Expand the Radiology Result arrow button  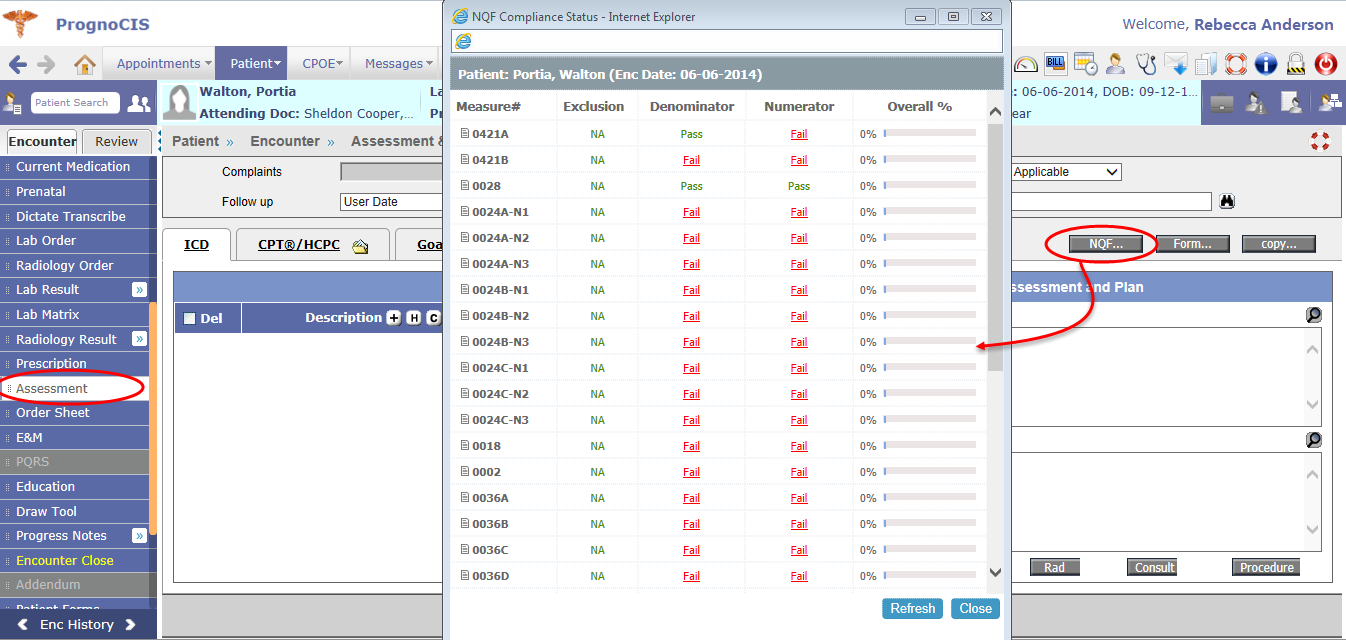(140, 339)
